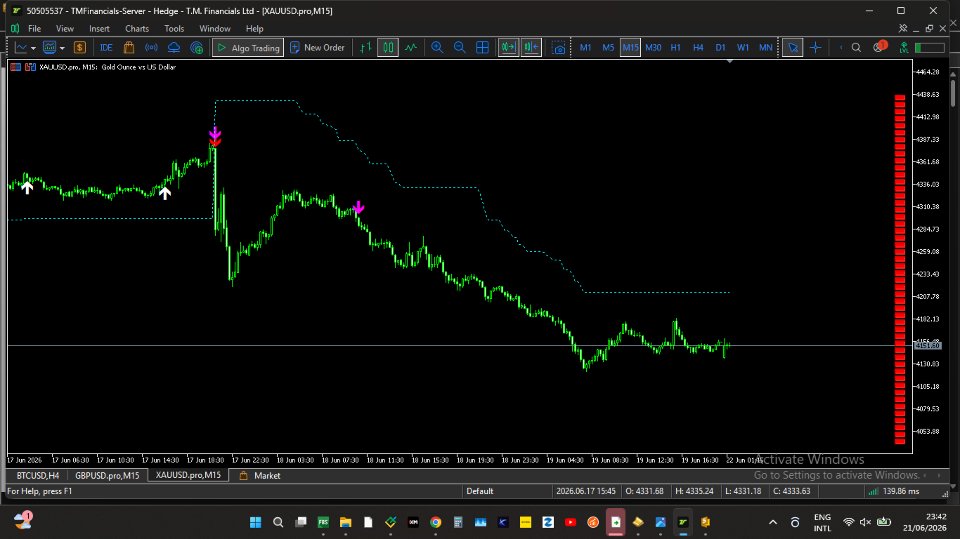Select the M1 timeframe
Image resolution: width=960 pixels, height=539 pixels.
pos(585,47)
